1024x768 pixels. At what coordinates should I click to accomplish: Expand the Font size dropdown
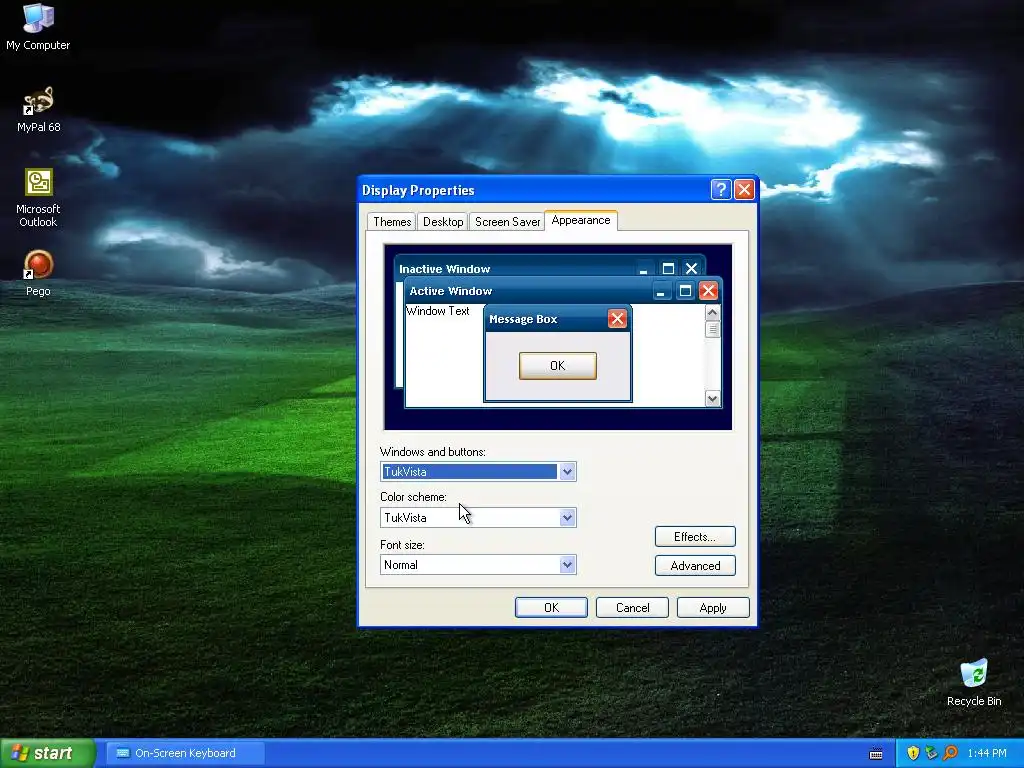point(567,565)
